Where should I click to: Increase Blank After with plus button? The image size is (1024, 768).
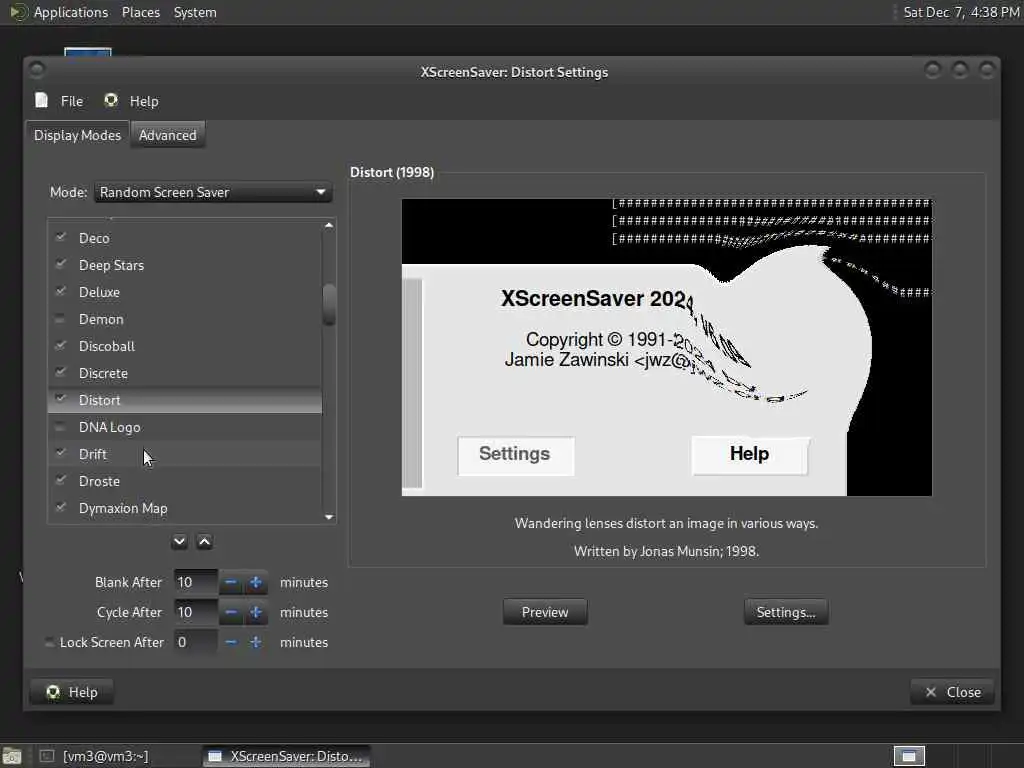[x=255, y=582]
